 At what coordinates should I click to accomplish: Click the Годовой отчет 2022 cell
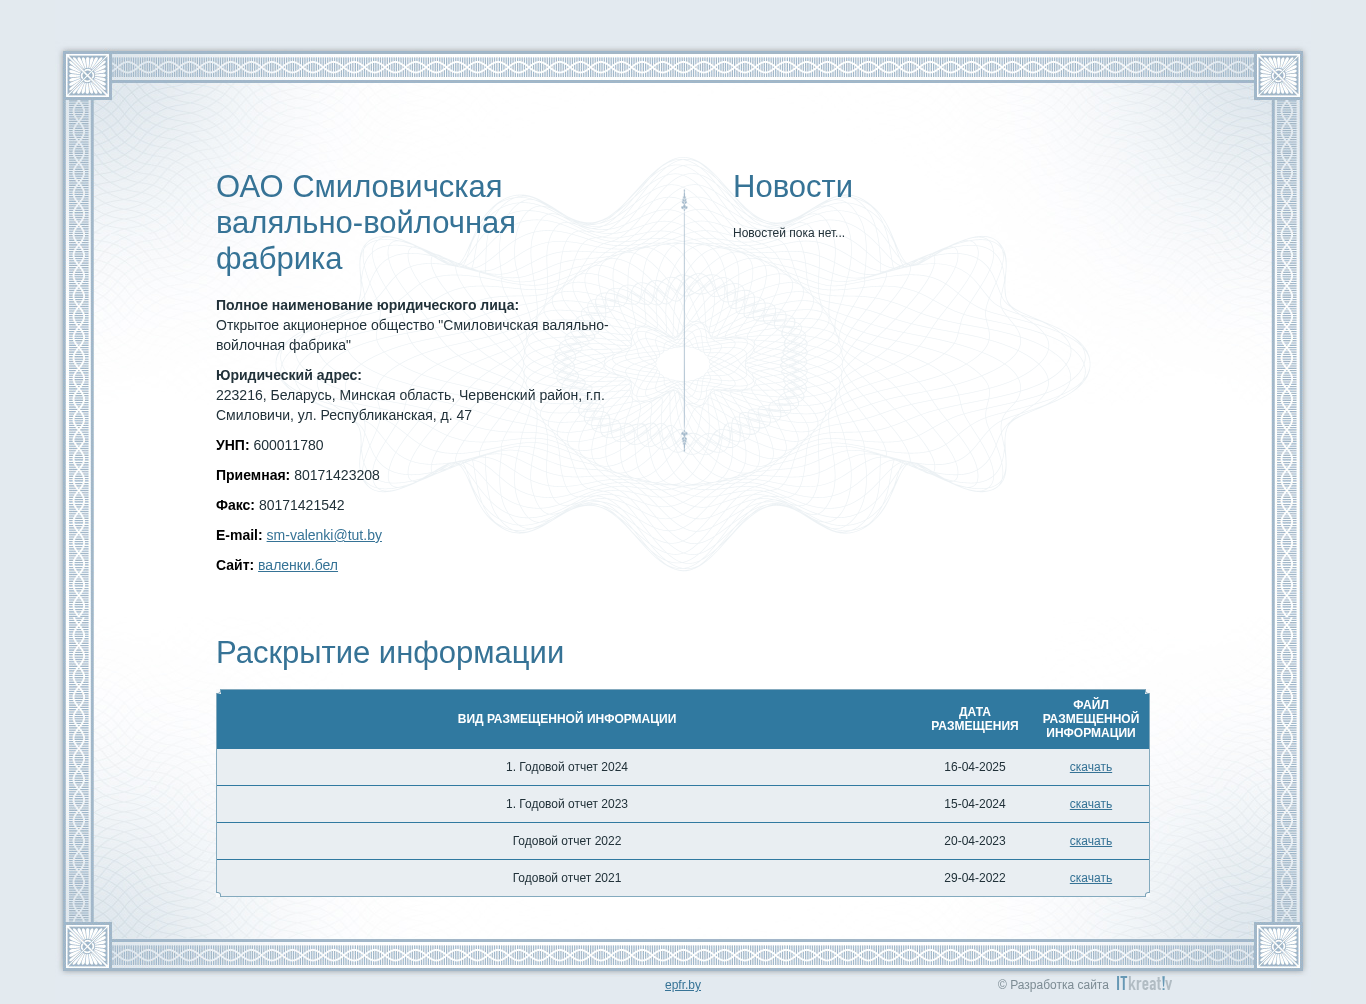click(567, 841)
